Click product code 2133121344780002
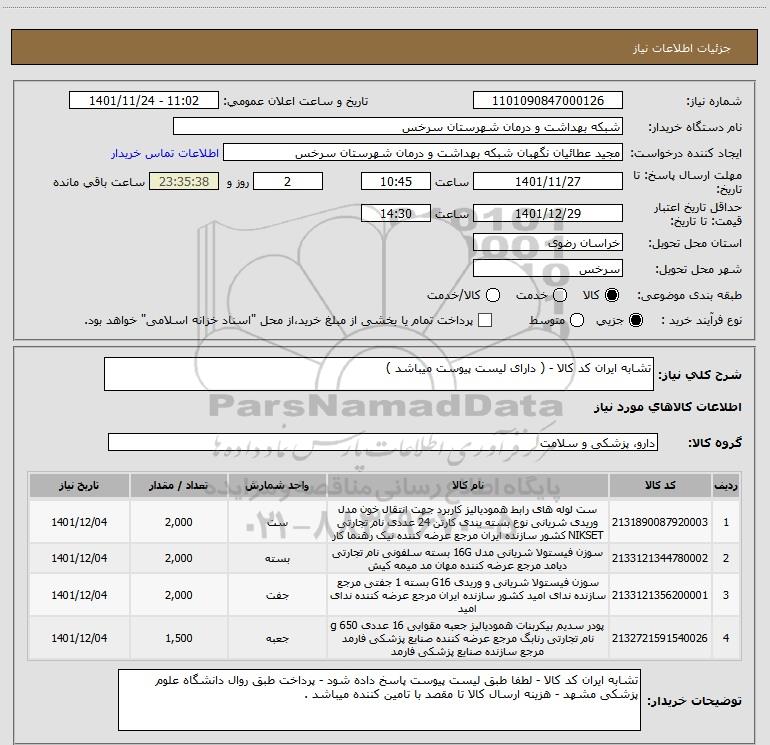Image resolution: width=770 pixels, height=745 pixels. pos(660,558)
